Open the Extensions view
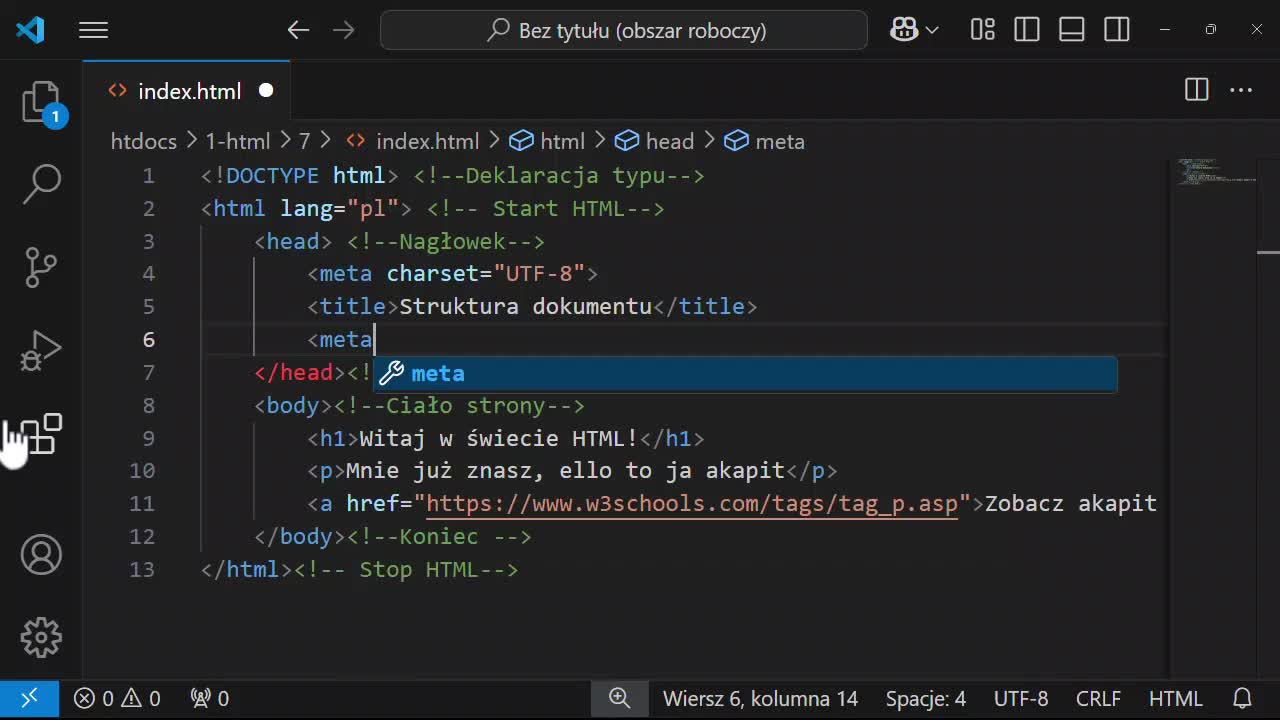This screenshot has height=720, width=1280. (x=41, y=433)
